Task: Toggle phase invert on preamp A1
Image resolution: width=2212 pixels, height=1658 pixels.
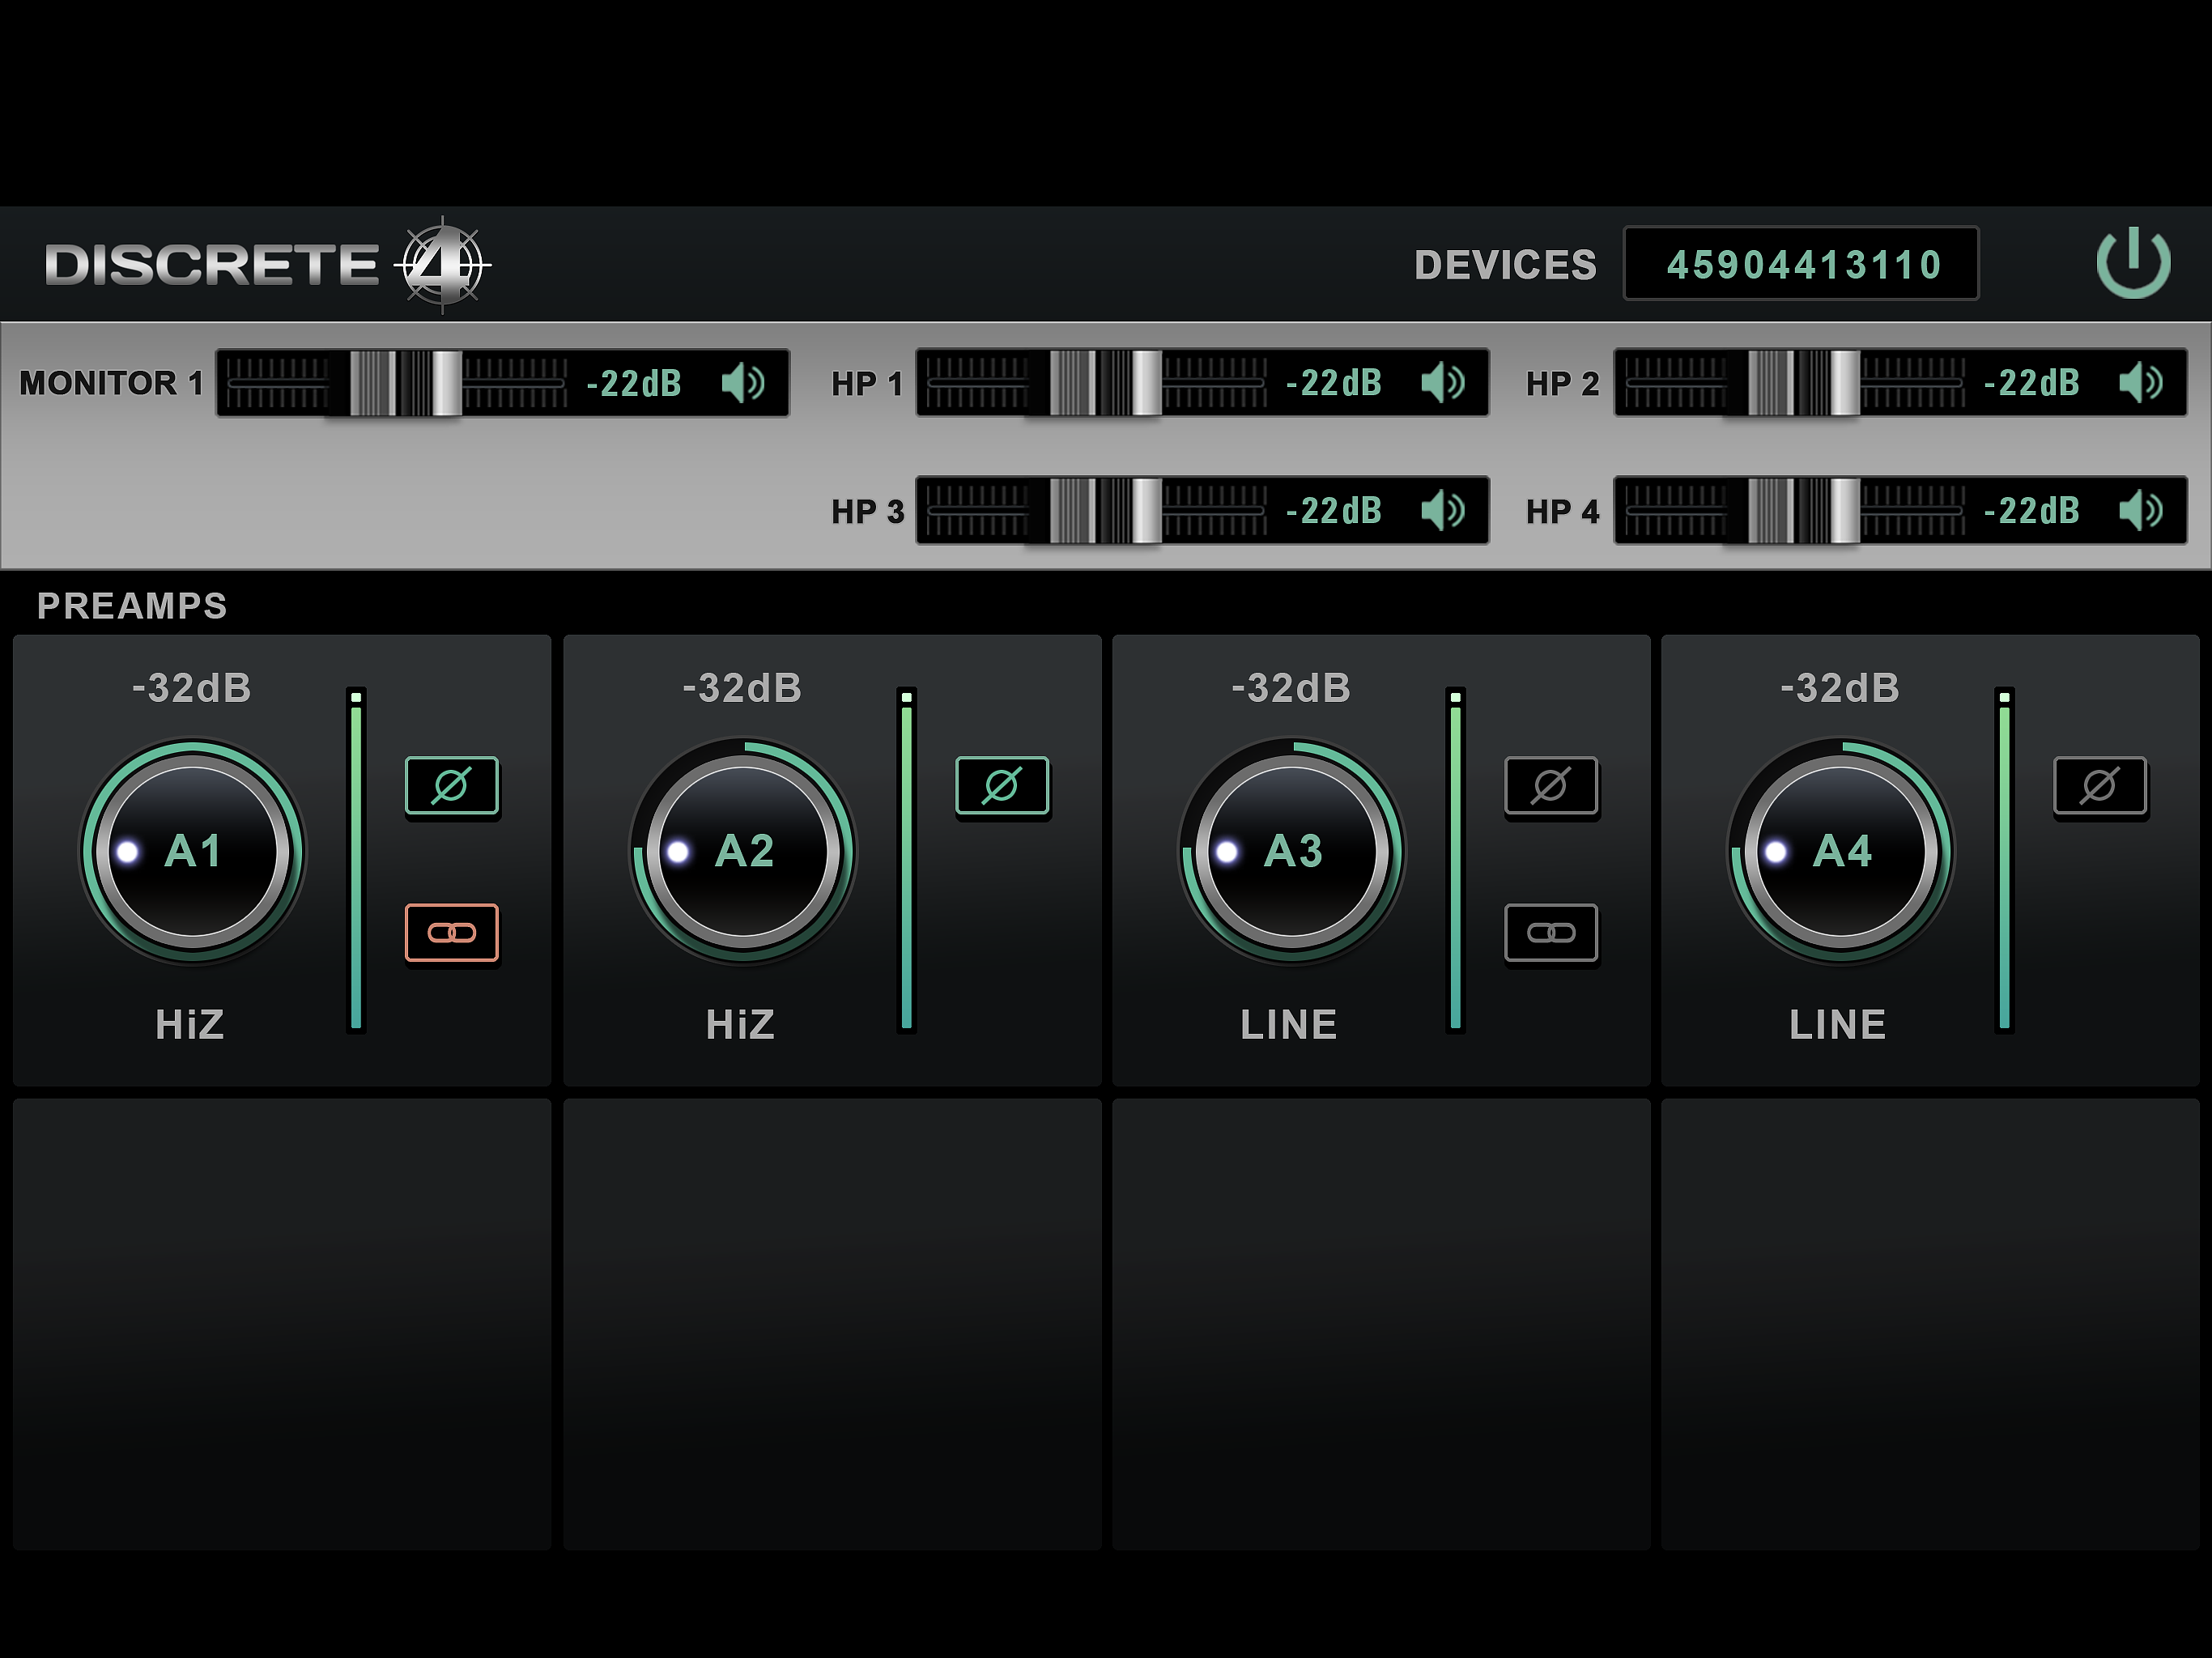Action: point(452,786)
